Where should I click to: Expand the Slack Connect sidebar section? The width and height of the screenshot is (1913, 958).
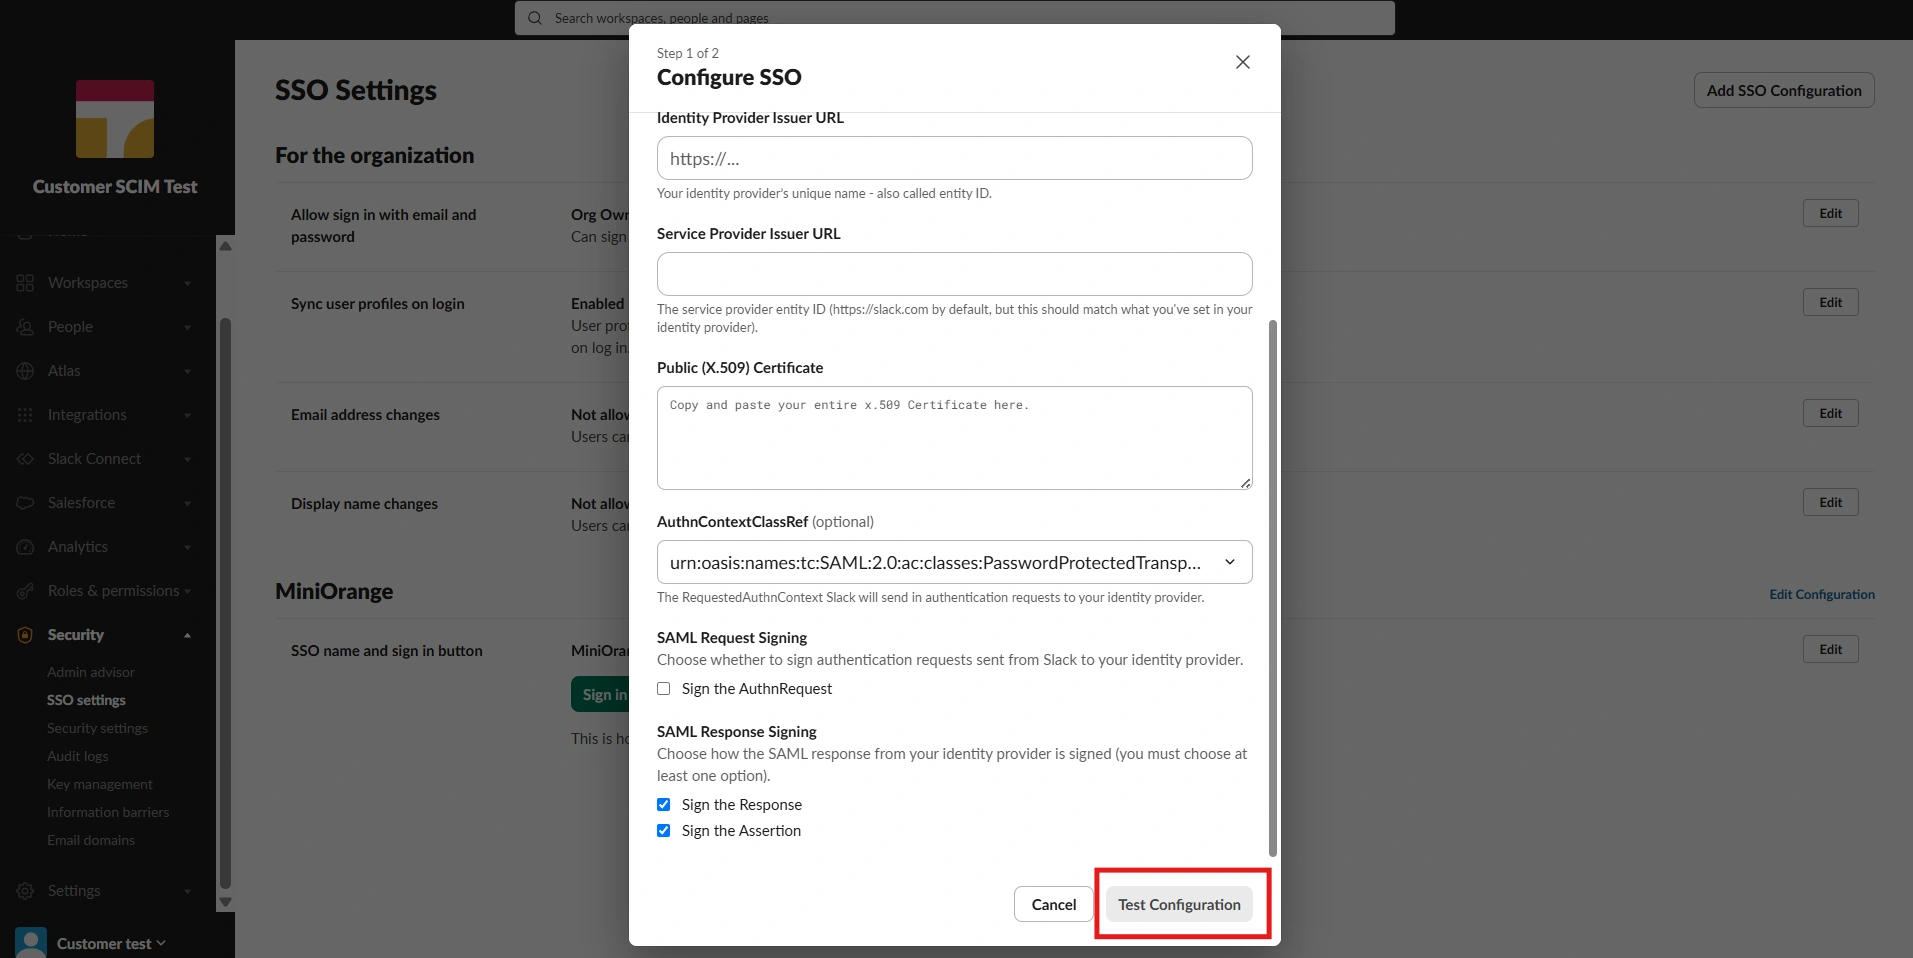click(x=187, y=459)
